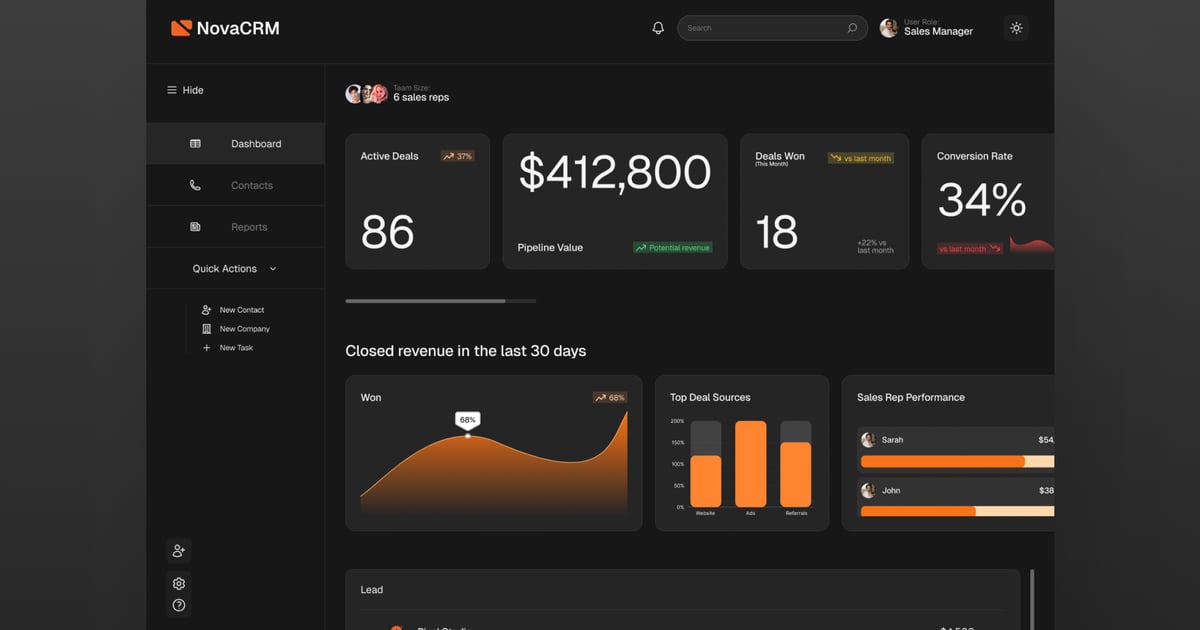The height and width of the screenshot is (630, 1200).
Task: Select the New Contact quick action
Action: [x=242, y=310]
